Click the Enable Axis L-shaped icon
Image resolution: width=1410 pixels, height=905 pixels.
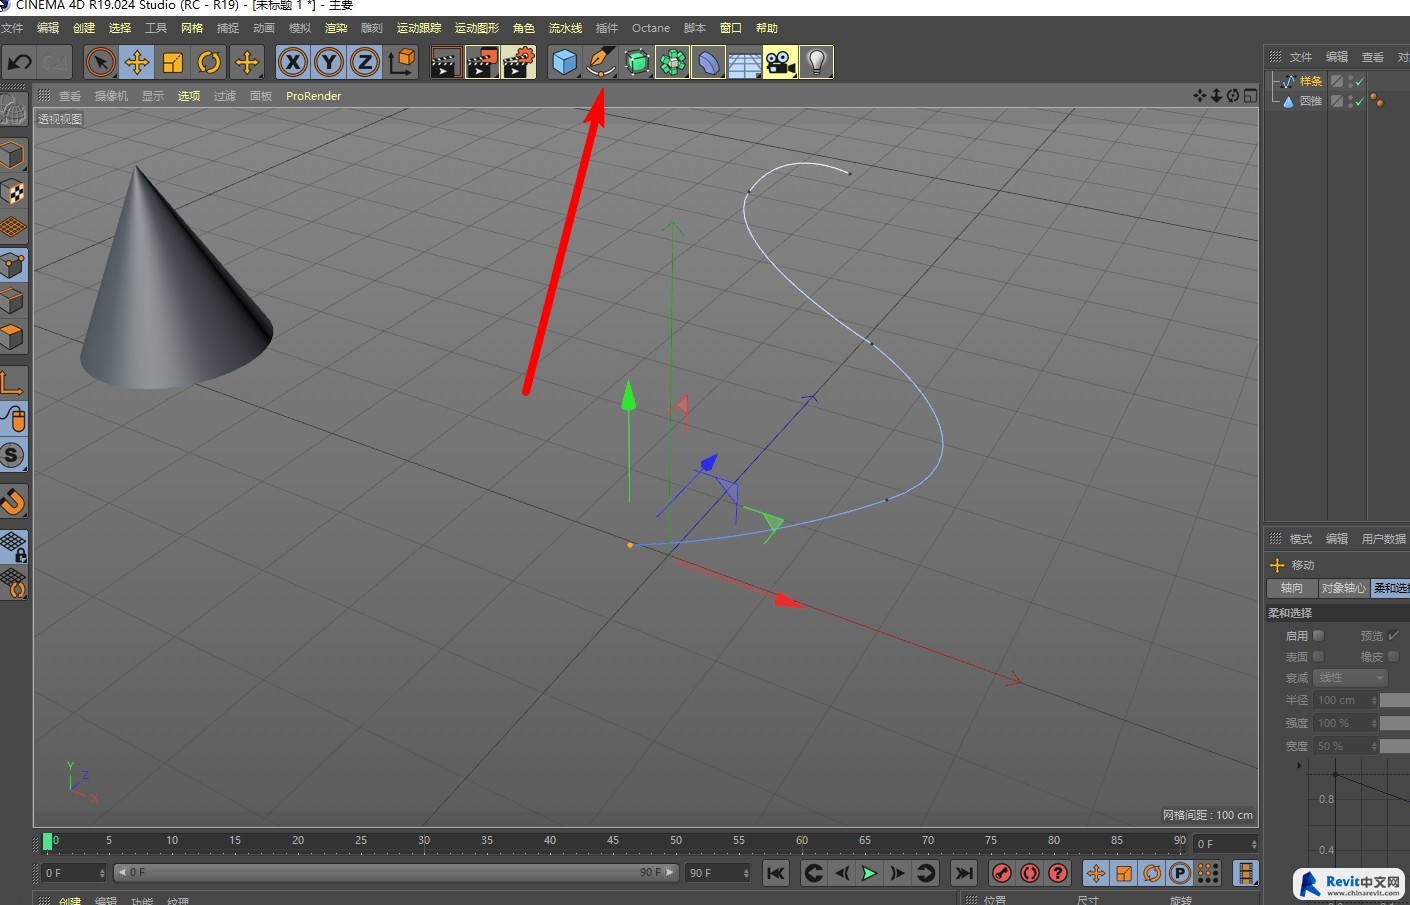[13, 382]
